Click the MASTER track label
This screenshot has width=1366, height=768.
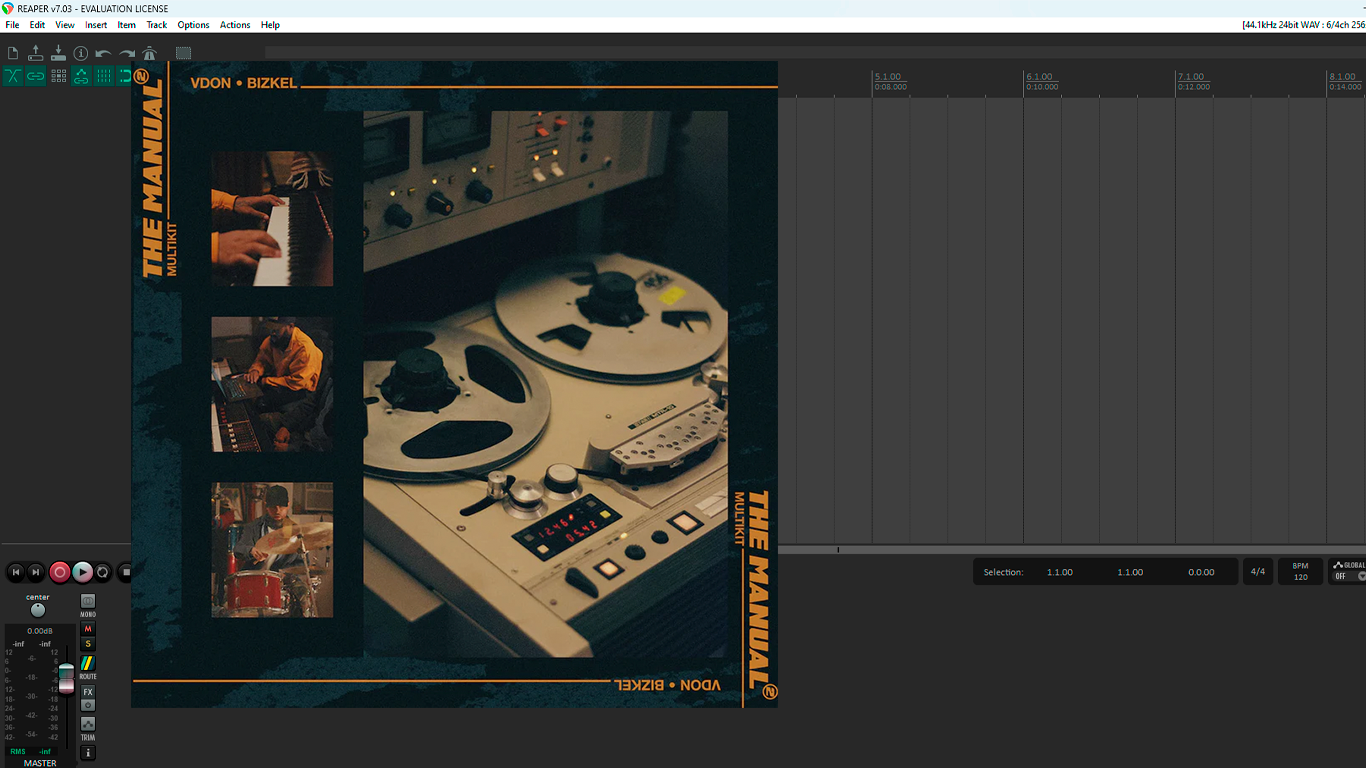point(40,763)
